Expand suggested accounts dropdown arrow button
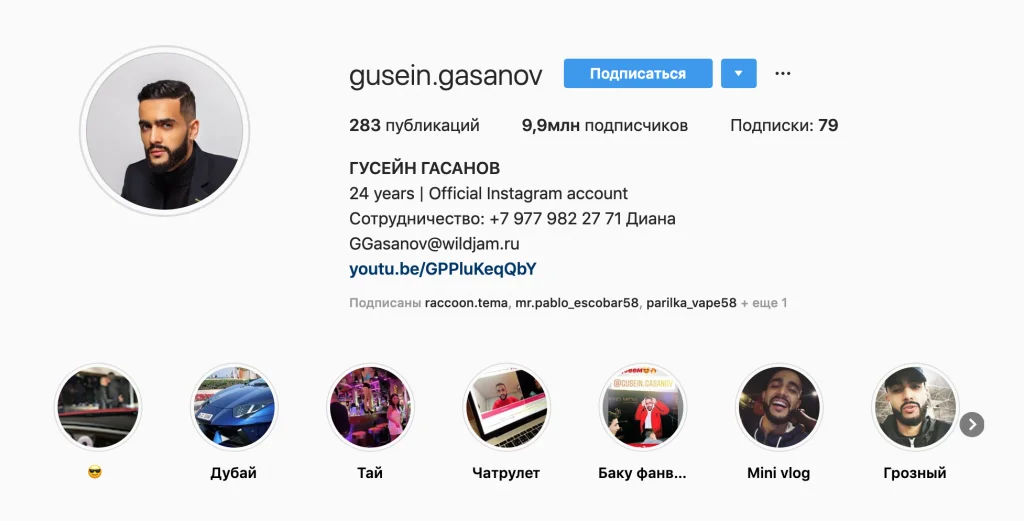This screenshot has width=1024, height=521. (x=739, y=73)
